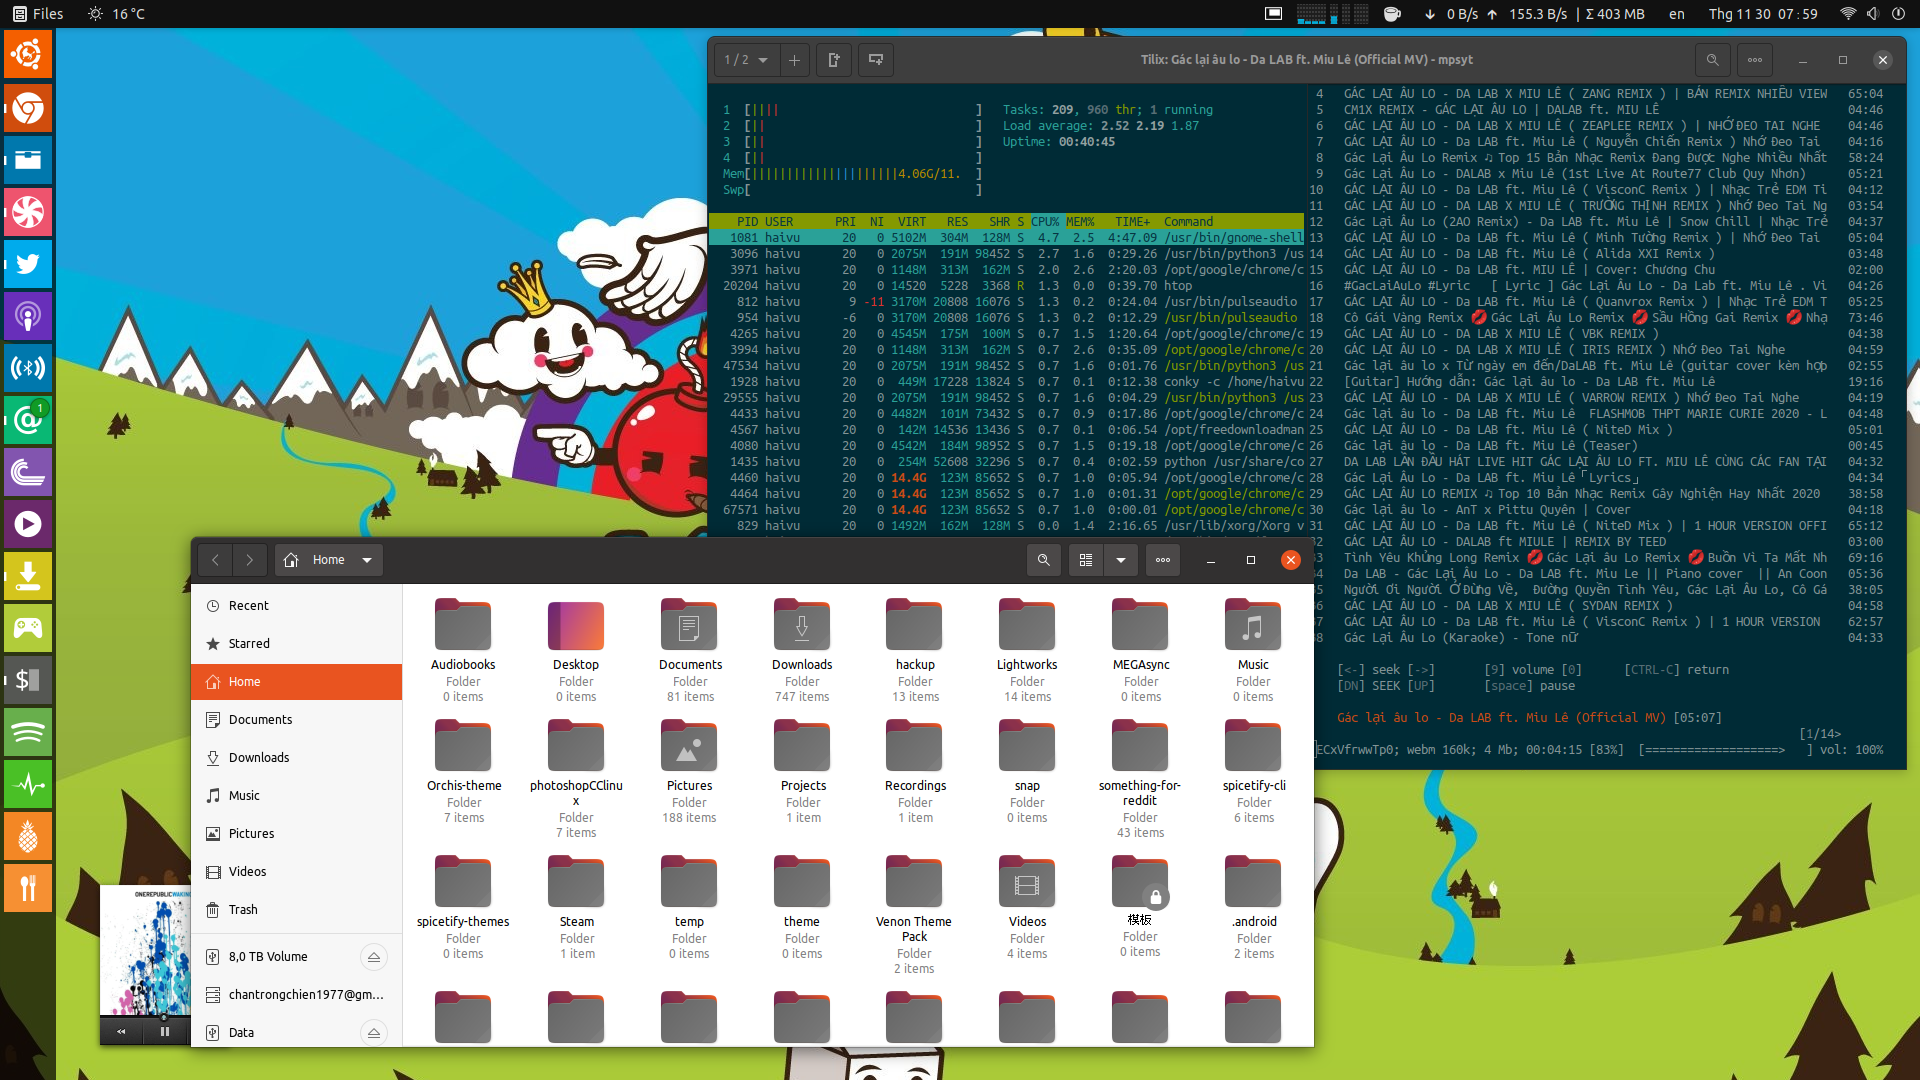Open the Twitter app in the dock
1920x1080 pixels.
28,264
